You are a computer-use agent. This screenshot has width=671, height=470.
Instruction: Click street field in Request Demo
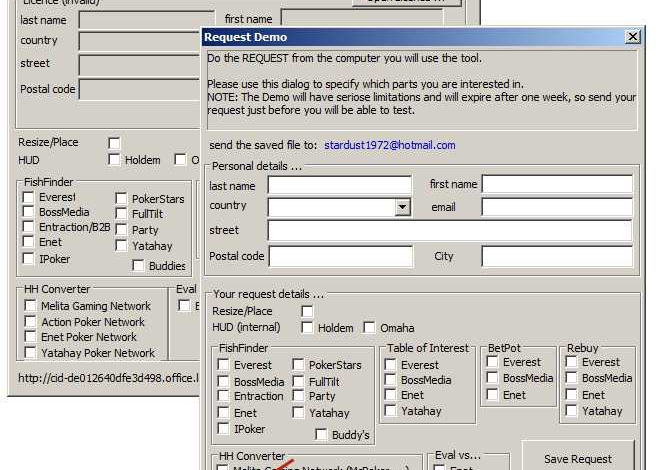click(449, 230)
